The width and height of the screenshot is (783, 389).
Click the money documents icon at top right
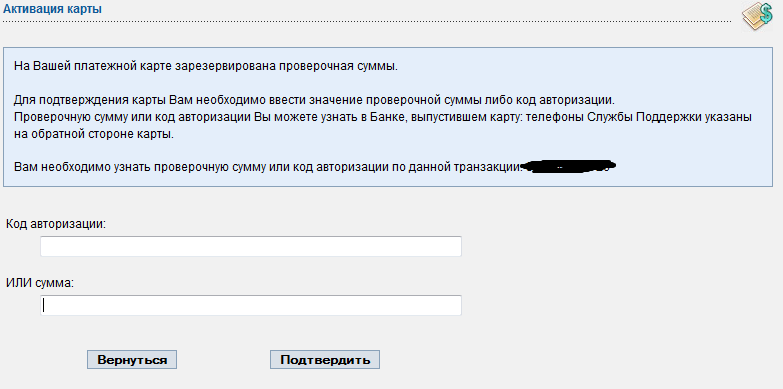tap(757, 15)
